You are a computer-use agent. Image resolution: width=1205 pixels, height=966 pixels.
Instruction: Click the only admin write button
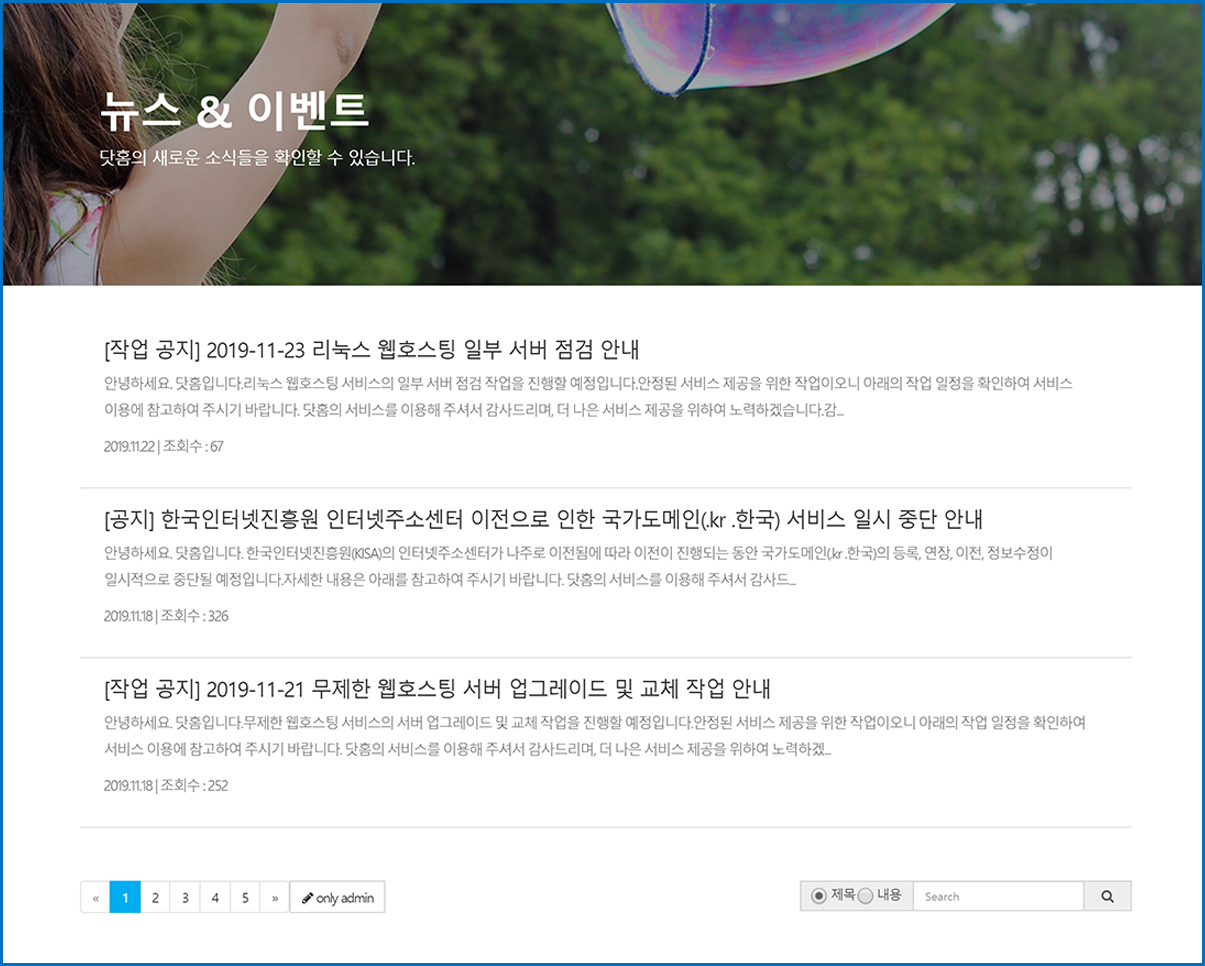click(337, 897)
